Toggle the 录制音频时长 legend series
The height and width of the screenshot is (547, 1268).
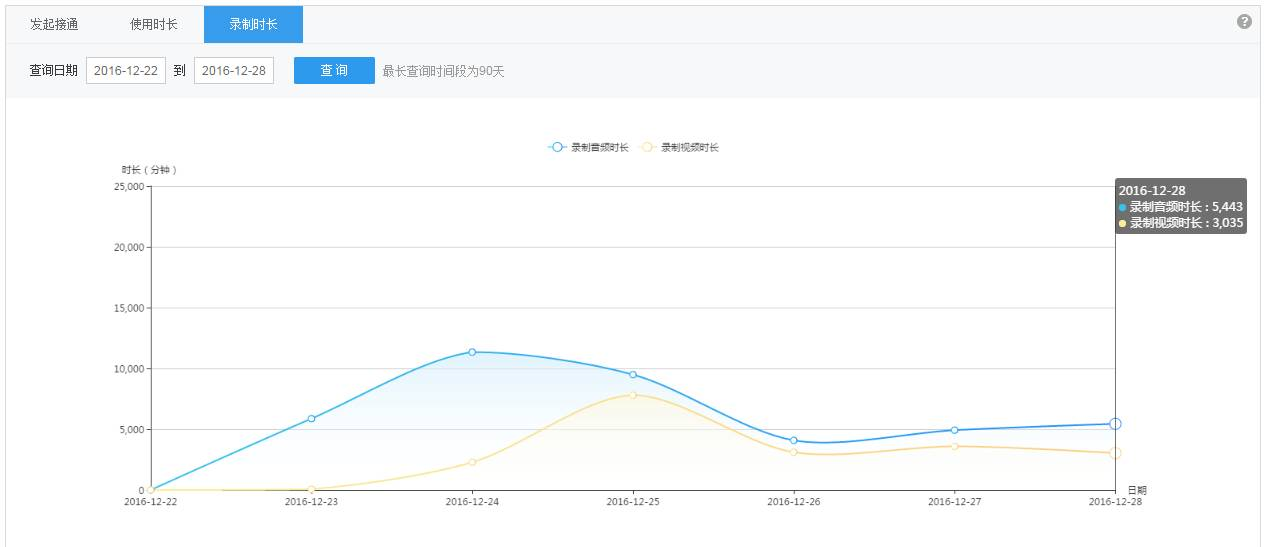tap(589, 147)
